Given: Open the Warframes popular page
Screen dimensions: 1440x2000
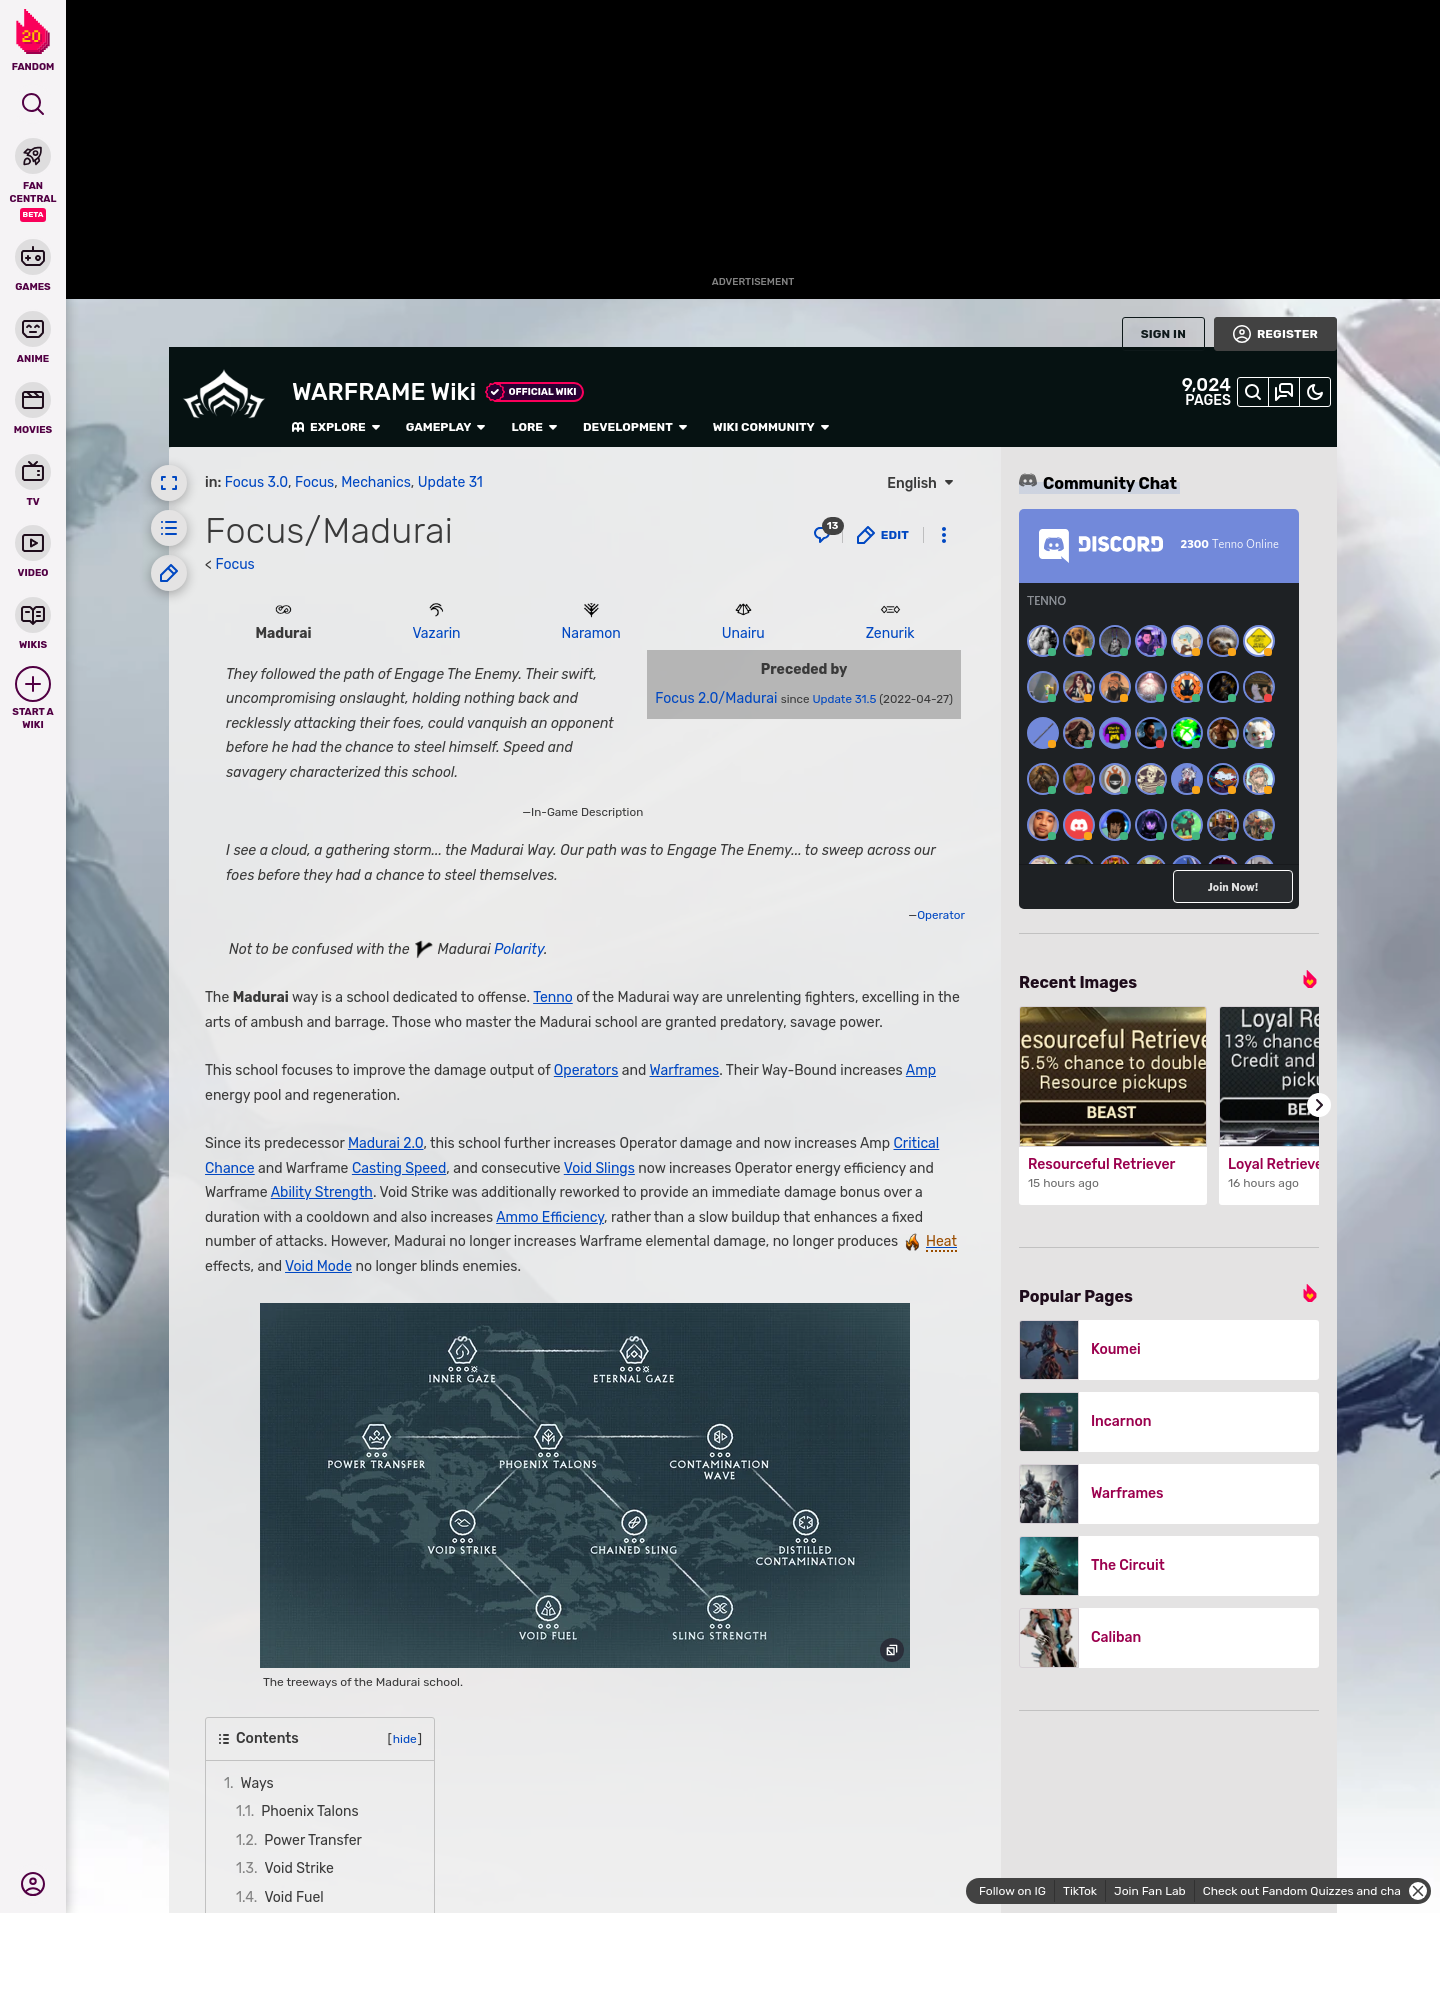Looking at the screenshot, I should tap(1169, 1493).
